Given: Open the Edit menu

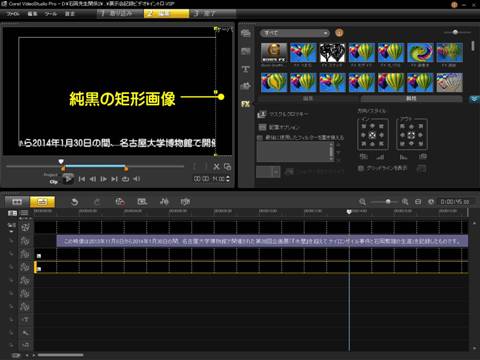Looking at the screenshot, I should [x=32, y=14].
